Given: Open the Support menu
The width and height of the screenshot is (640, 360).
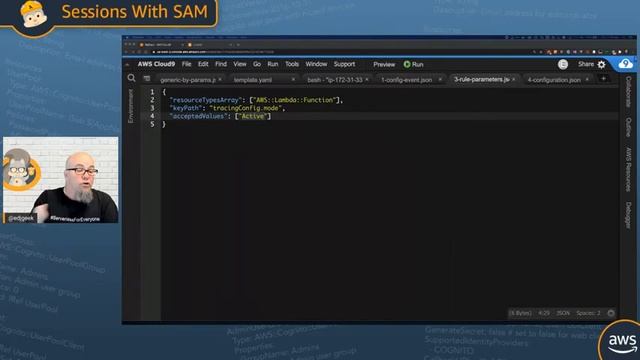Looking at the screenshot, I should [344, 64].
